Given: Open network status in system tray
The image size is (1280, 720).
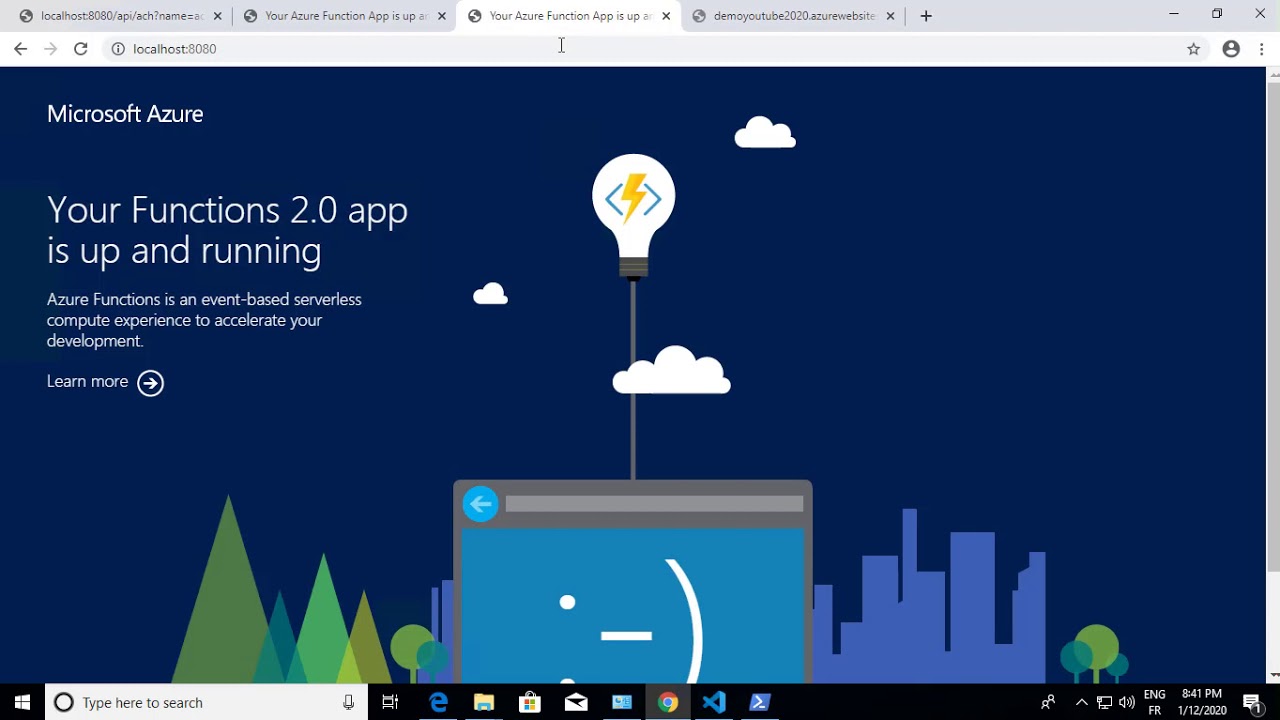Looking at the screenshot, I should point(1104,702).
